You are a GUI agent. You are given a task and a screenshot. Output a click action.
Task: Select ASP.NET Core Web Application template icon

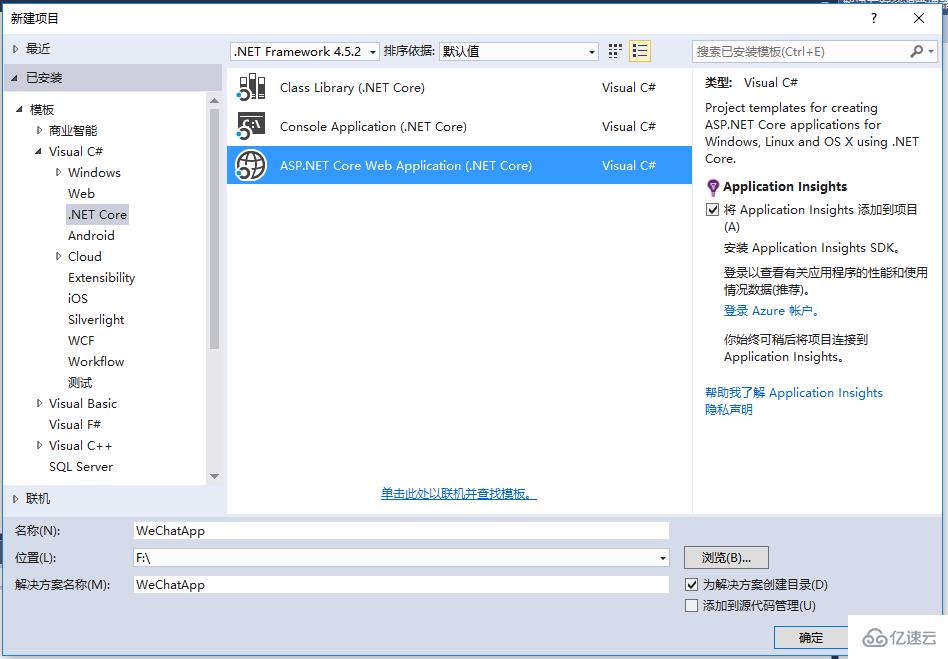click(x=252, y=165)
